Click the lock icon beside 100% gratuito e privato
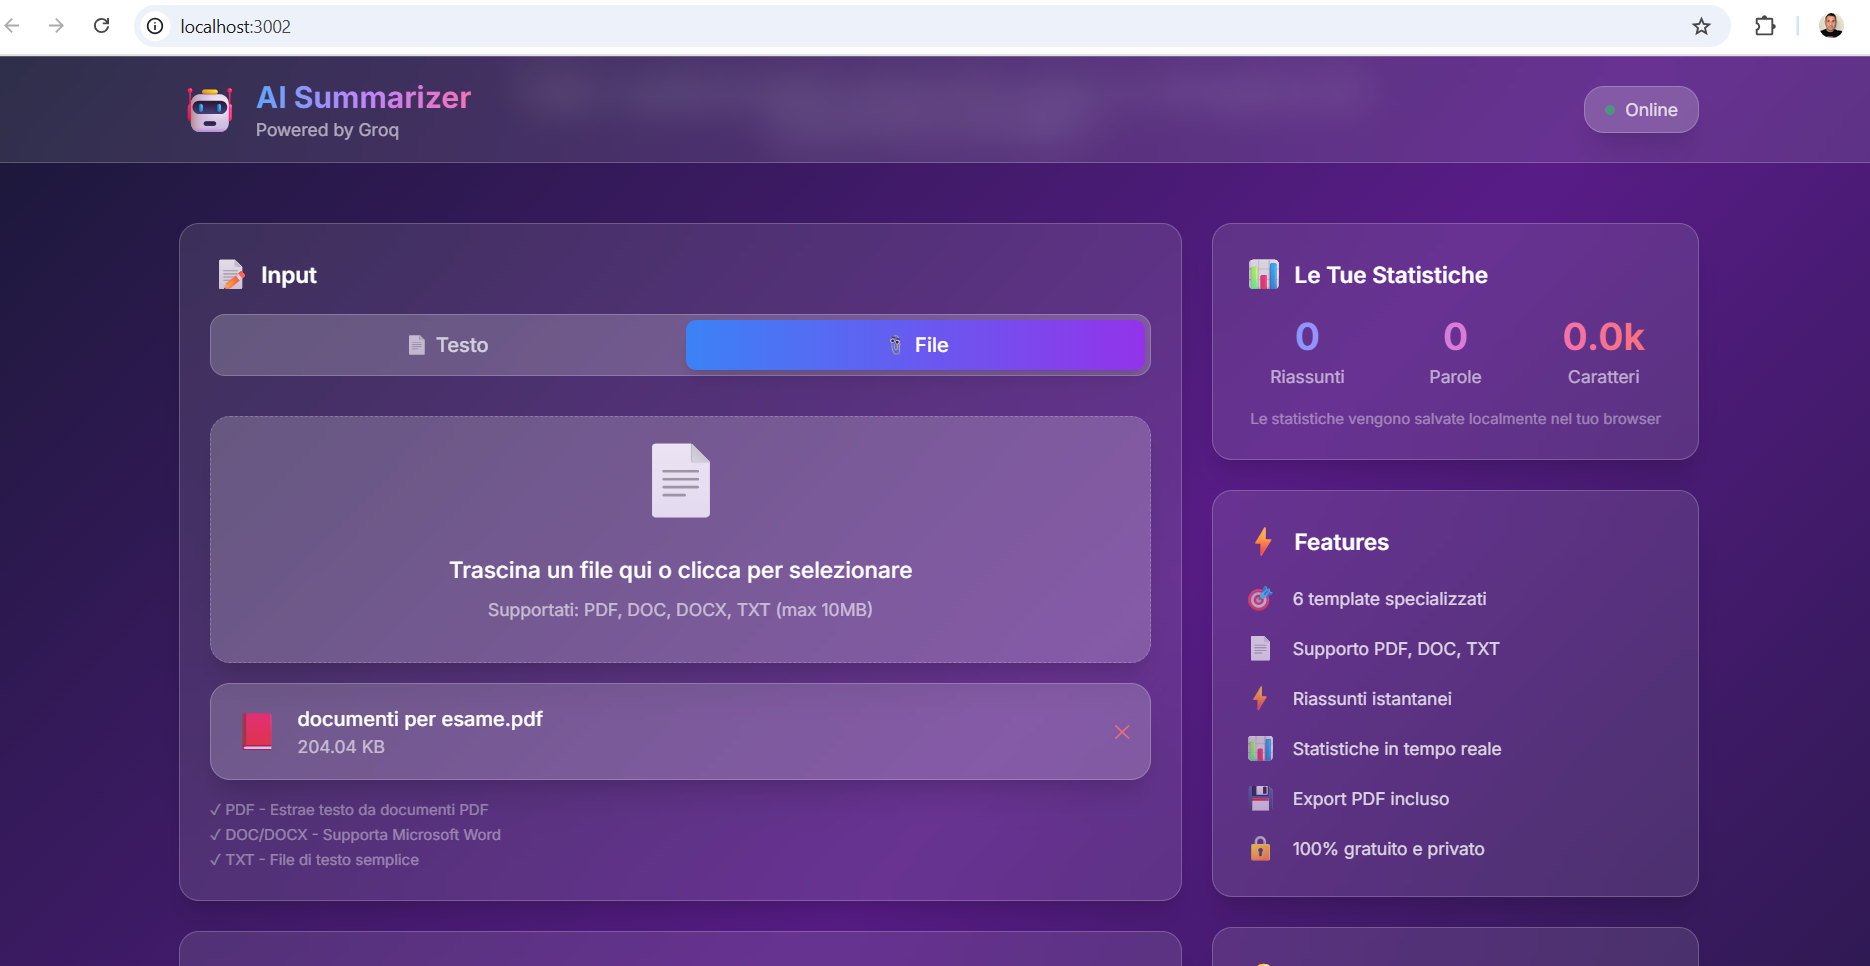 pos(1260,848)
